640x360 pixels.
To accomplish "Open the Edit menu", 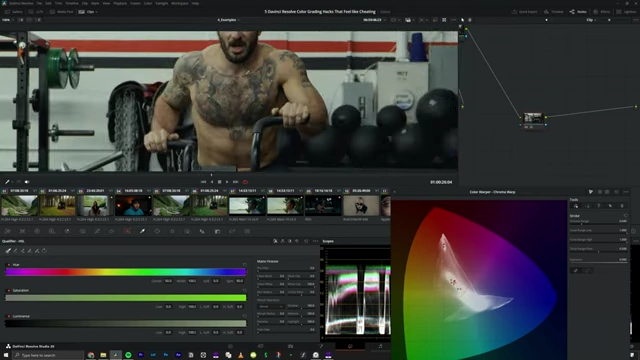I will pyautogui.click(x=49, y=3).
